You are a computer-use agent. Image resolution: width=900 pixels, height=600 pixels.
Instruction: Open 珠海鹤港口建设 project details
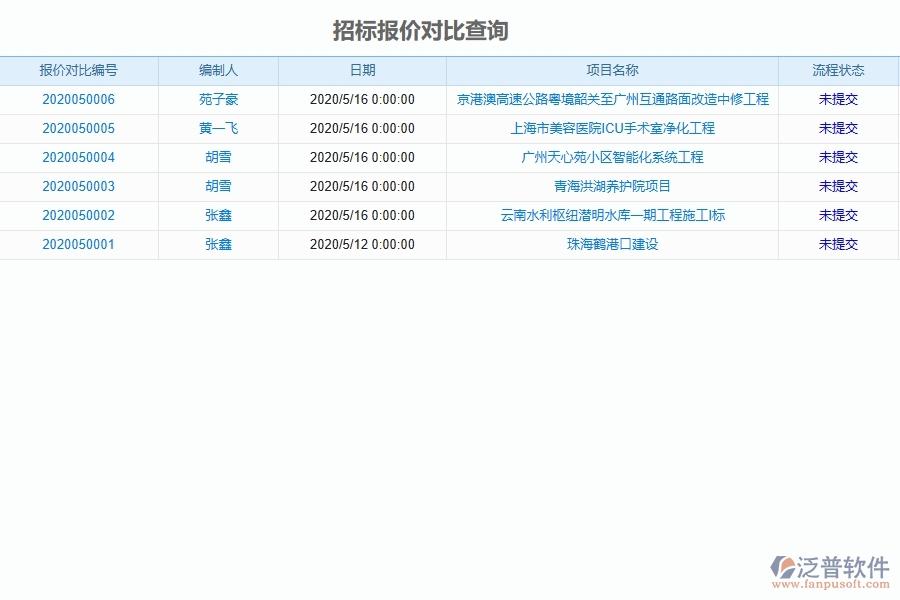click(612, 244)
